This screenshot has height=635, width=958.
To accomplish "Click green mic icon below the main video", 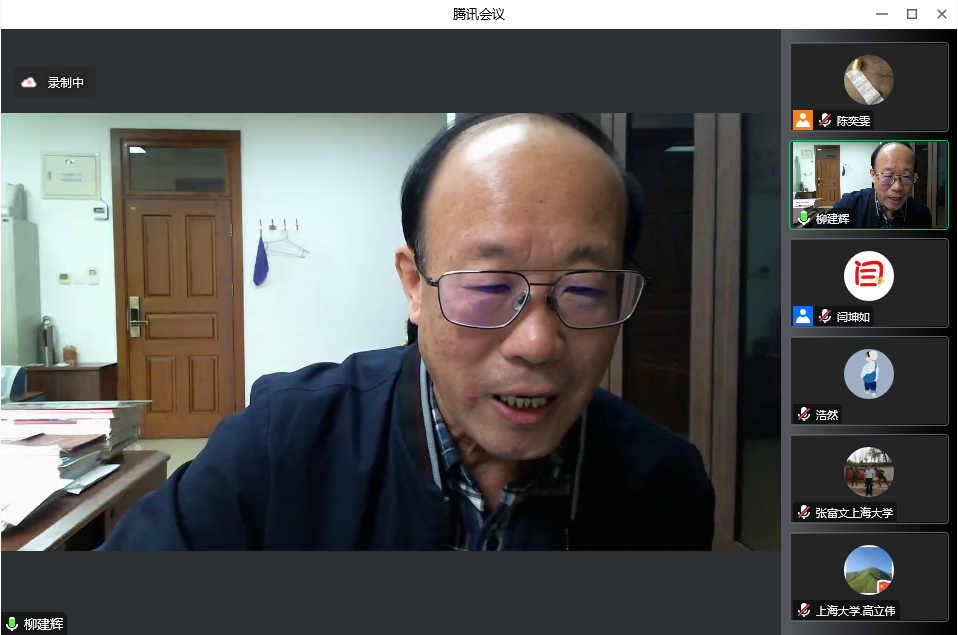I will (x=12, y=624).
